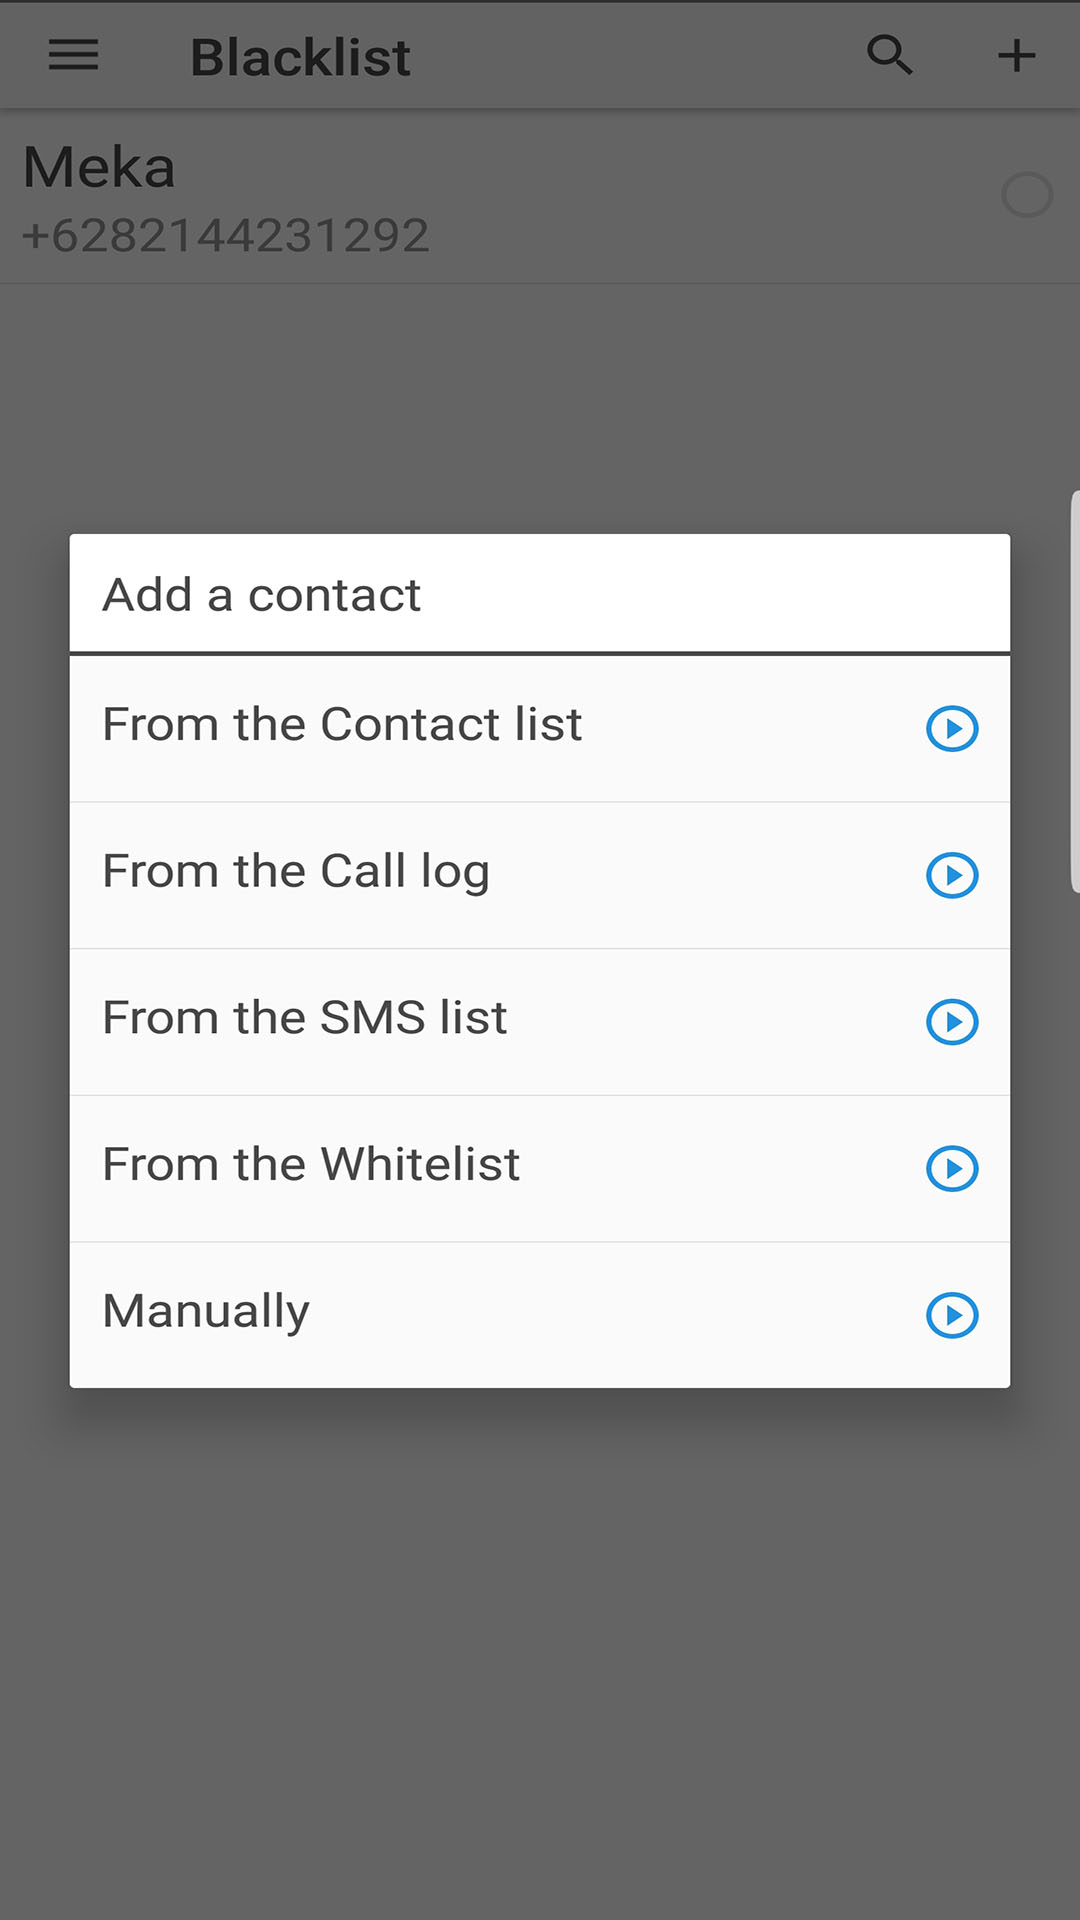Select the Add a contact dialog header

tap(260, 592)
